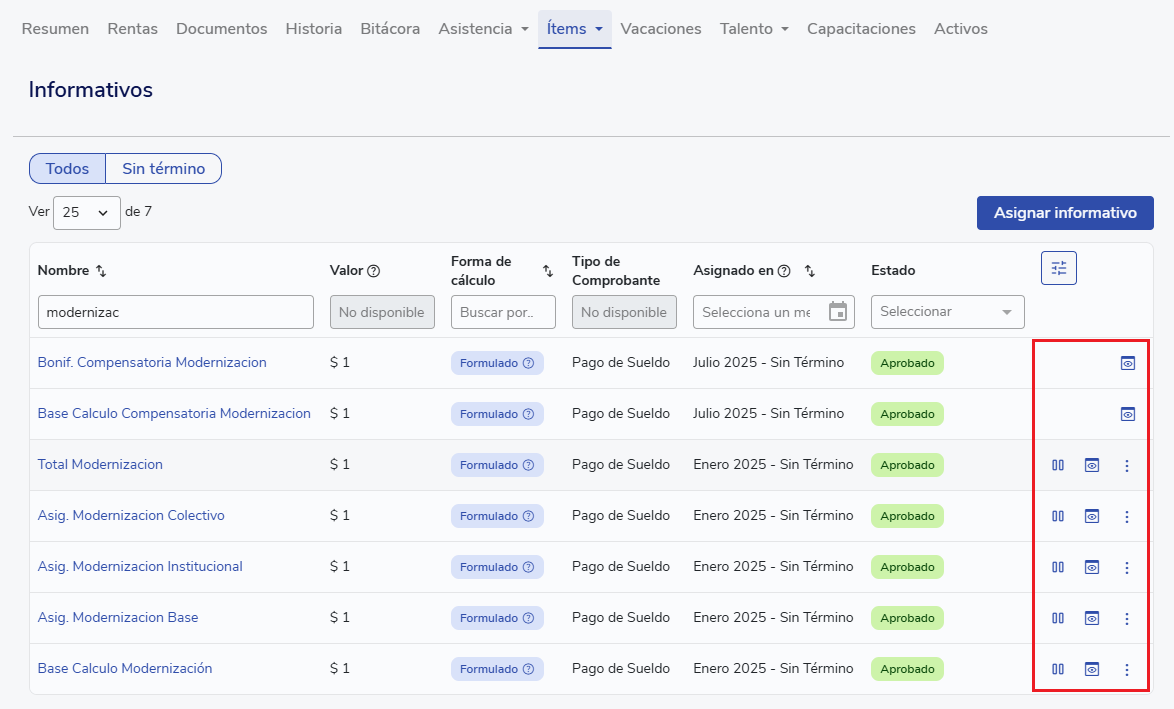Open three-dot menu for Asig. Modernizacion Institucional
The width and height of the screenshot is (1174, 709).
coord(1127,567)
